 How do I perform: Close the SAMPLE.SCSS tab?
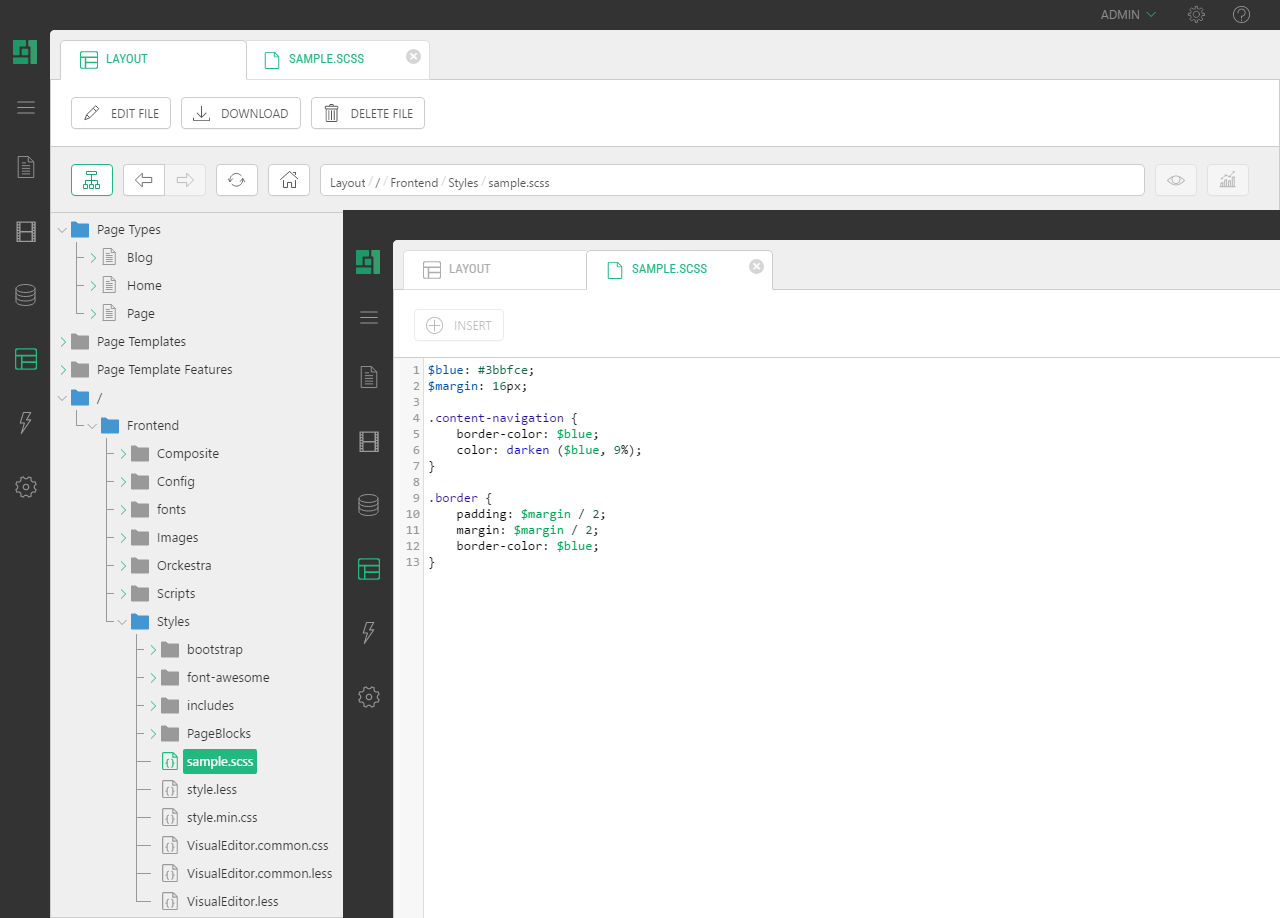click(x=413, y=57)
